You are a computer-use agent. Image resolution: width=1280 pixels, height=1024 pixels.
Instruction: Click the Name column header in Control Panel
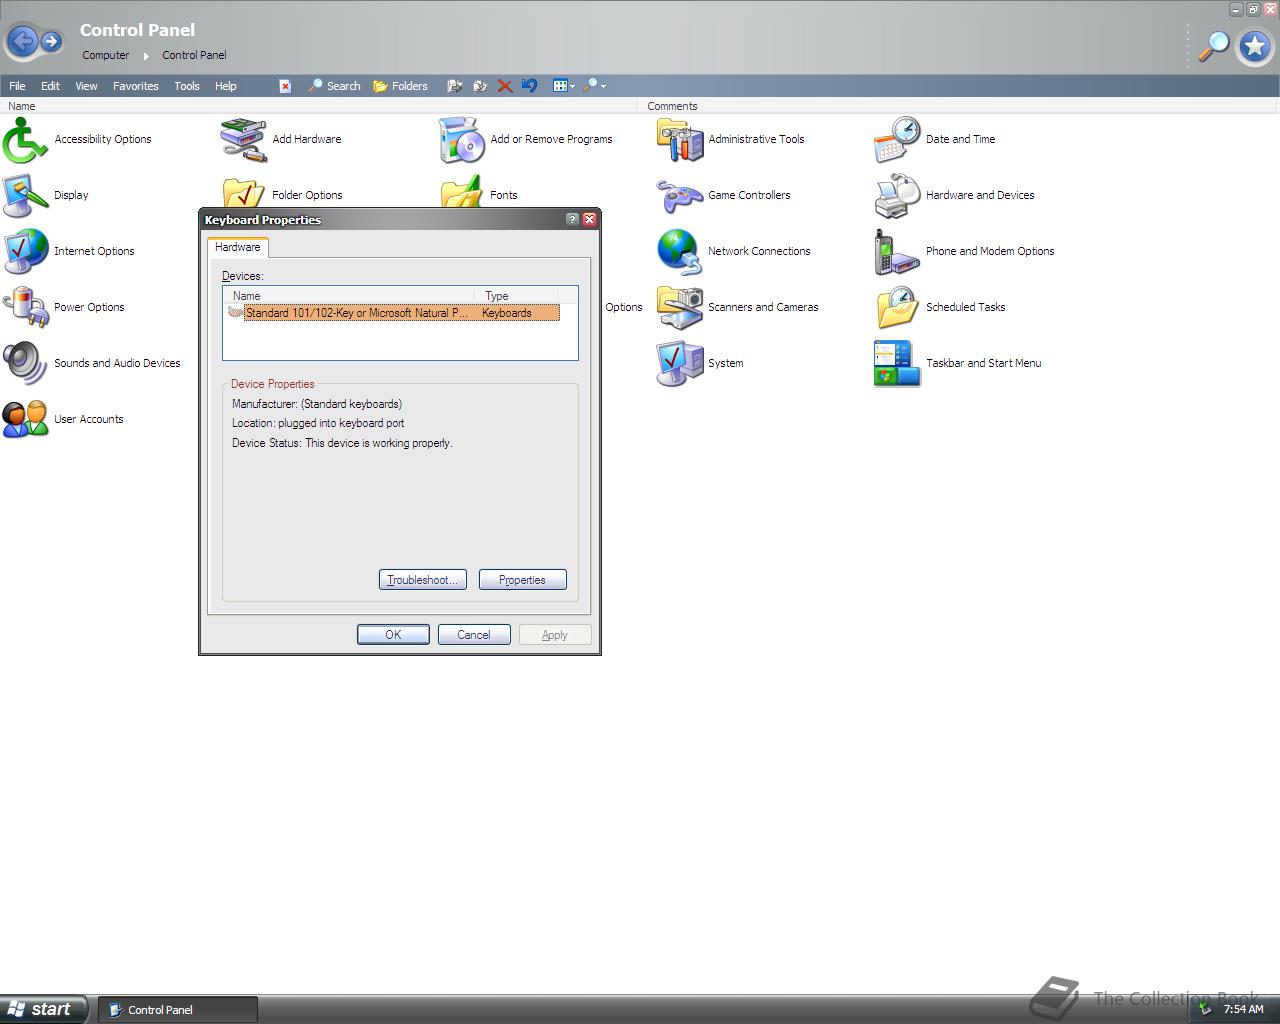(x=318, y=106)
